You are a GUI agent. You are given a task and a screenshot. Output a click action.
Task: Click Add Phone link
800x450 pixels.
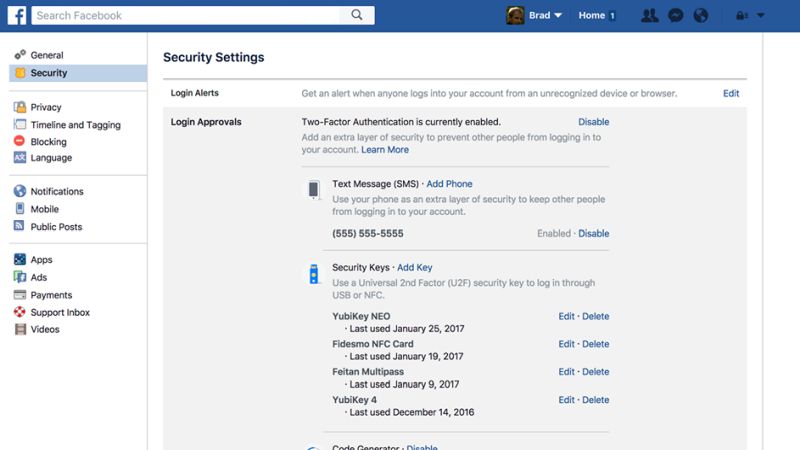click(x=449, y=184)
